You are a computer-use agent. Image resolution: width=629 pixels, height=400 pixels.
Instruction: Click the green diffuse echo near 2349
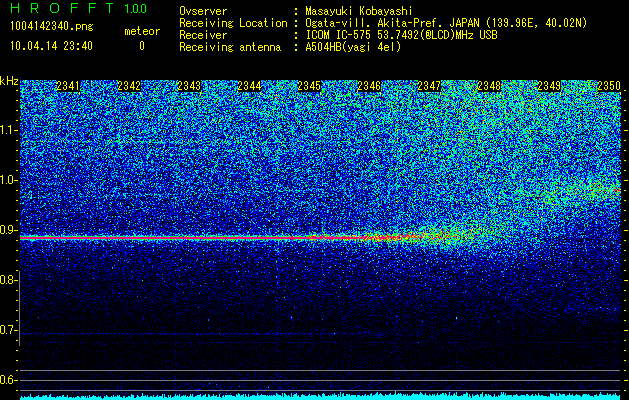578,193
